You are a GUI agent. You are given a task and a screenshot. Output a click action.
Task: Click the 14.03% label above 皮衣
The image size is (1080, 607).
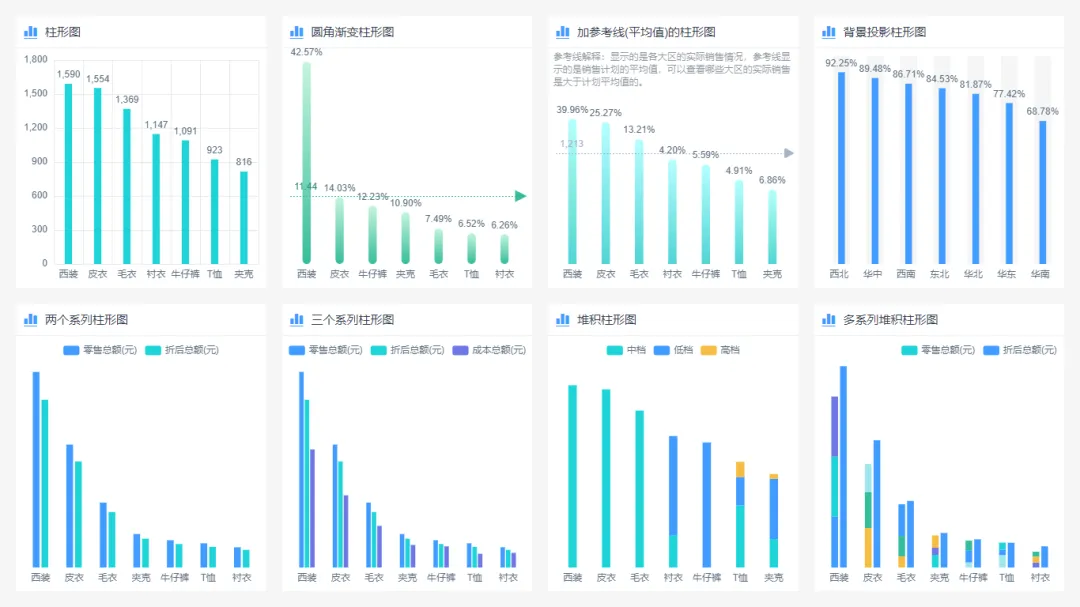click(340, 187)
